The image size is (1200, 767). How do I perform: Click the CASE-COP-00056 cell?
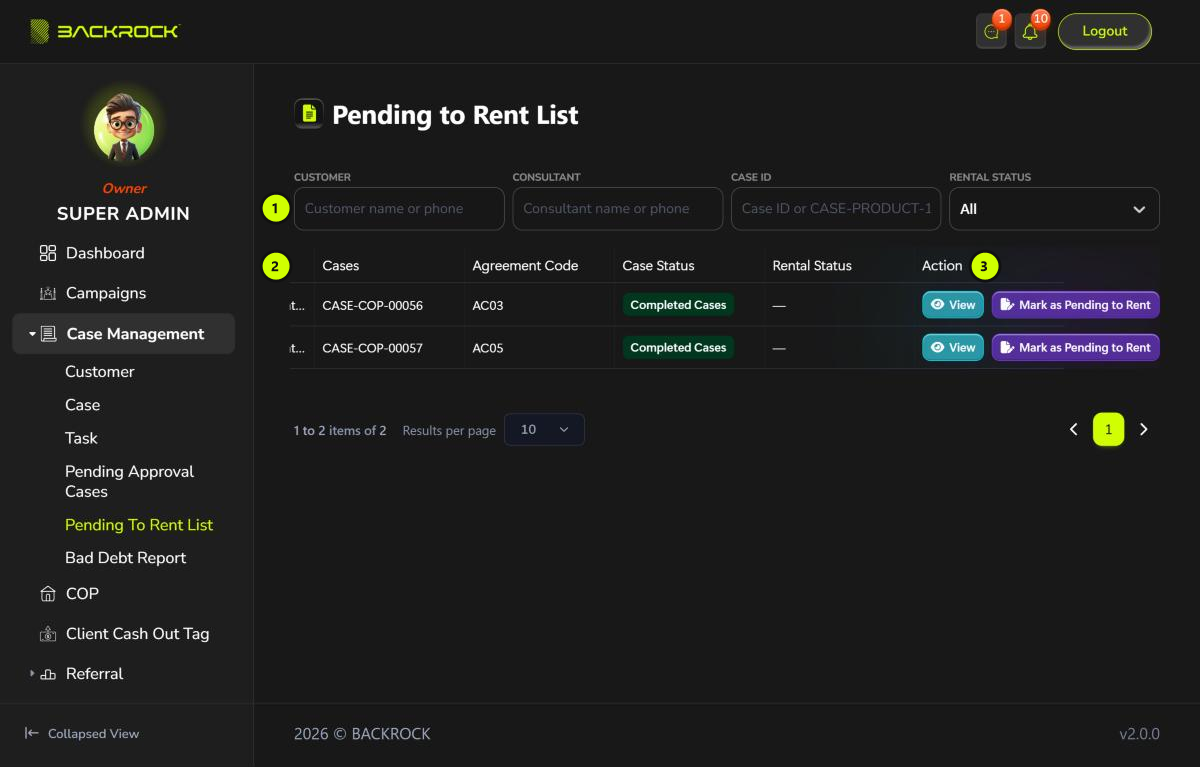pyautogui.click(x=372, y=305)
